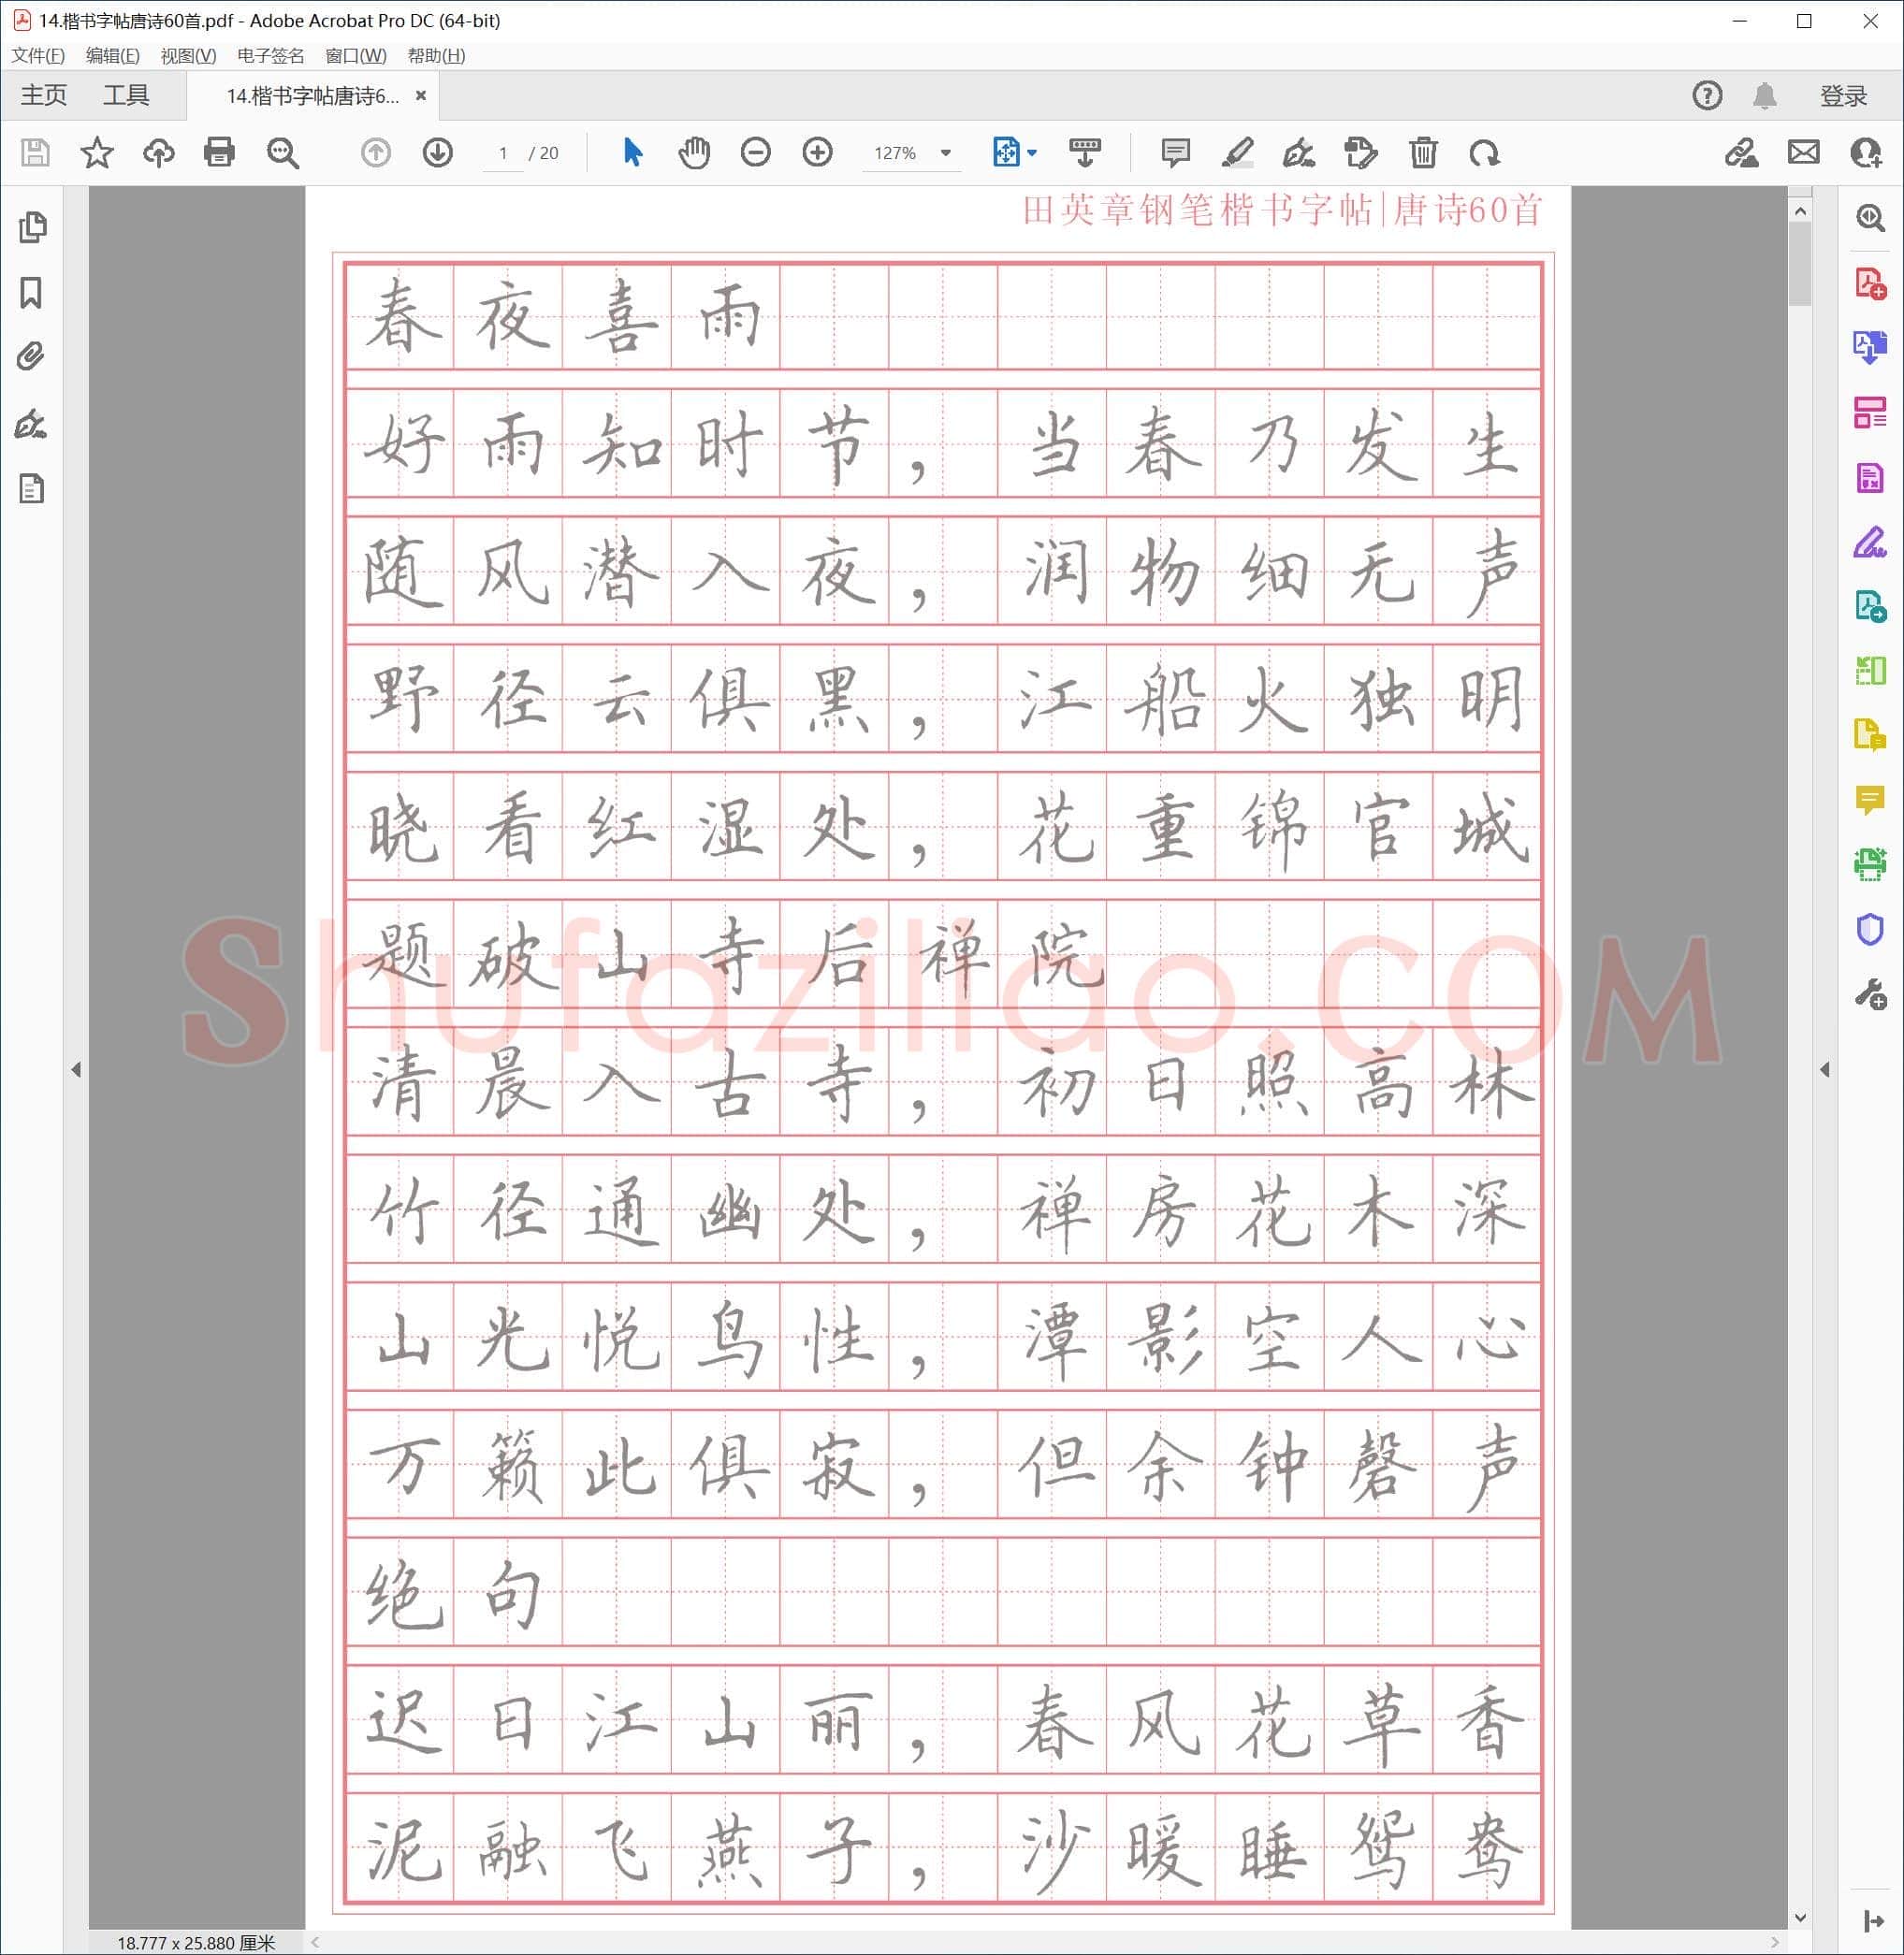Click the fit page width icon

1006,153
